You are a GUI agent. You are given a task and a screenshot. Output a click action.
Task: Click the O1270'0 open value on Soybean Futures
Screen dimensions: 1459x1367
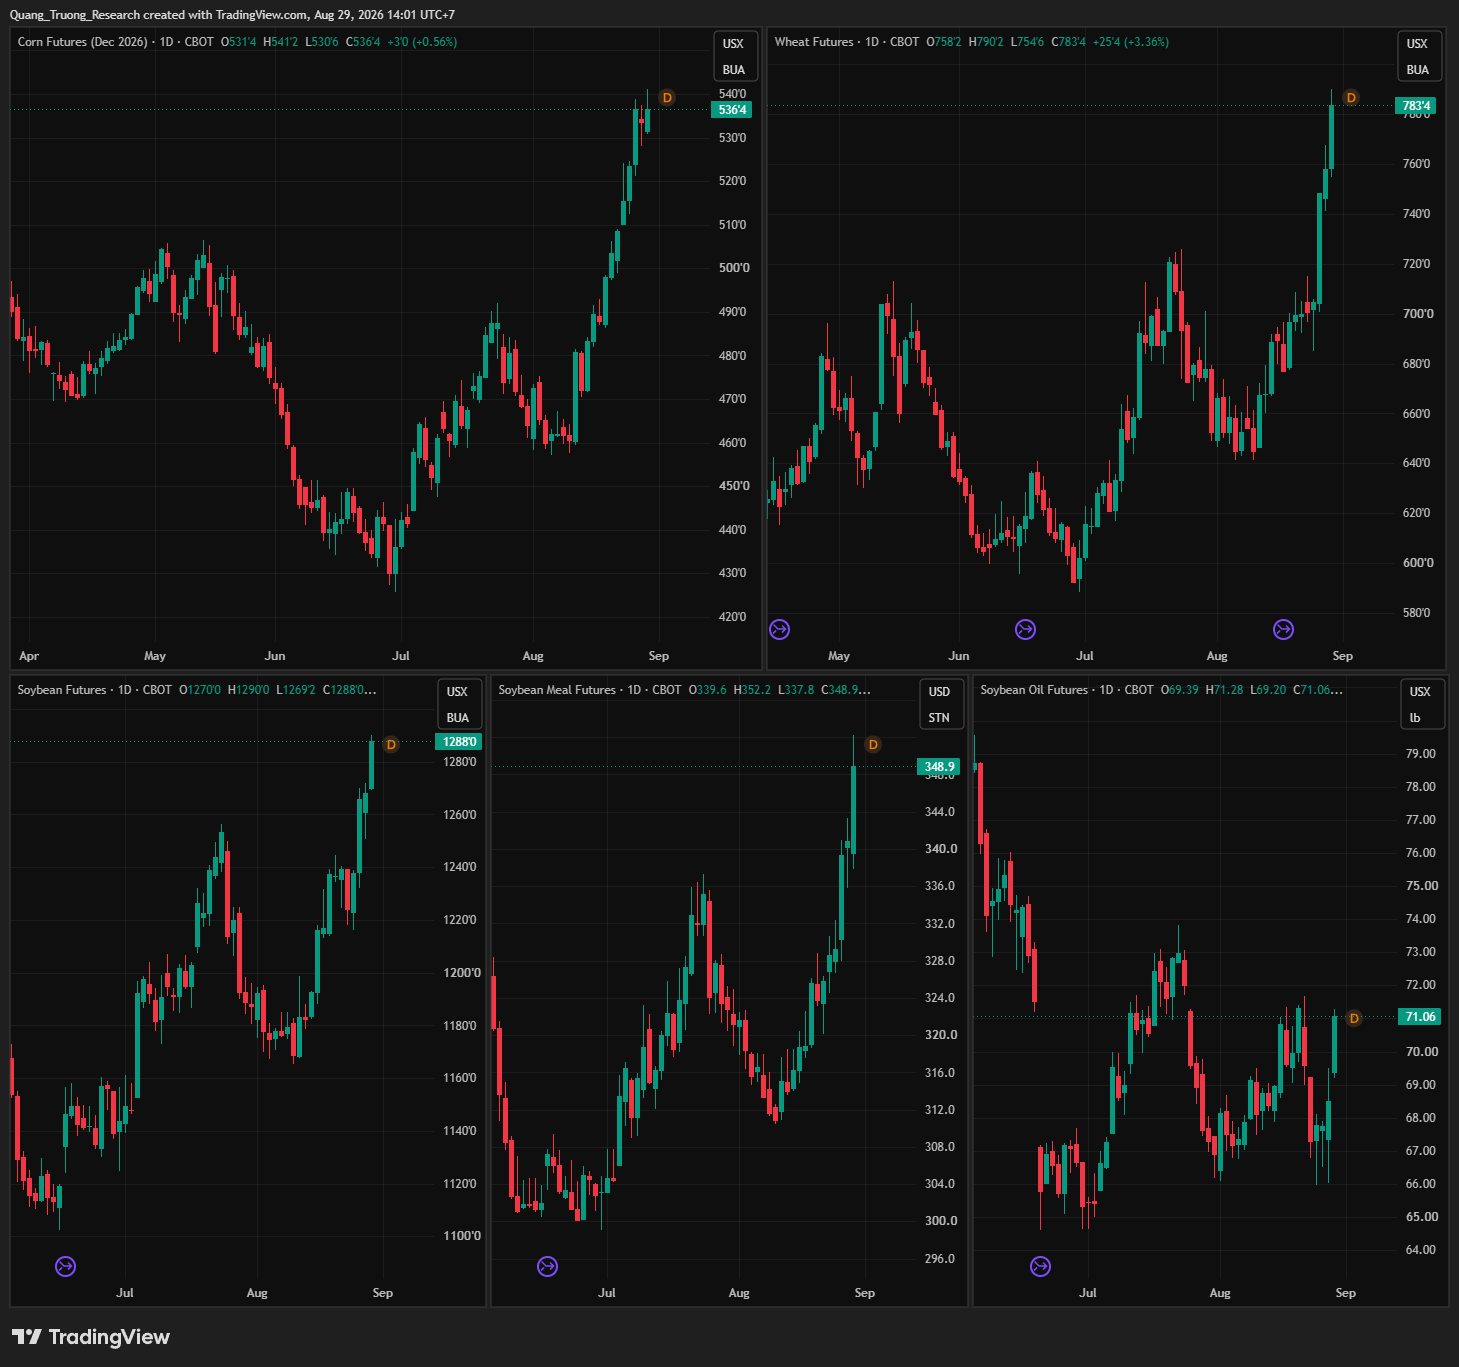point(200,690)
